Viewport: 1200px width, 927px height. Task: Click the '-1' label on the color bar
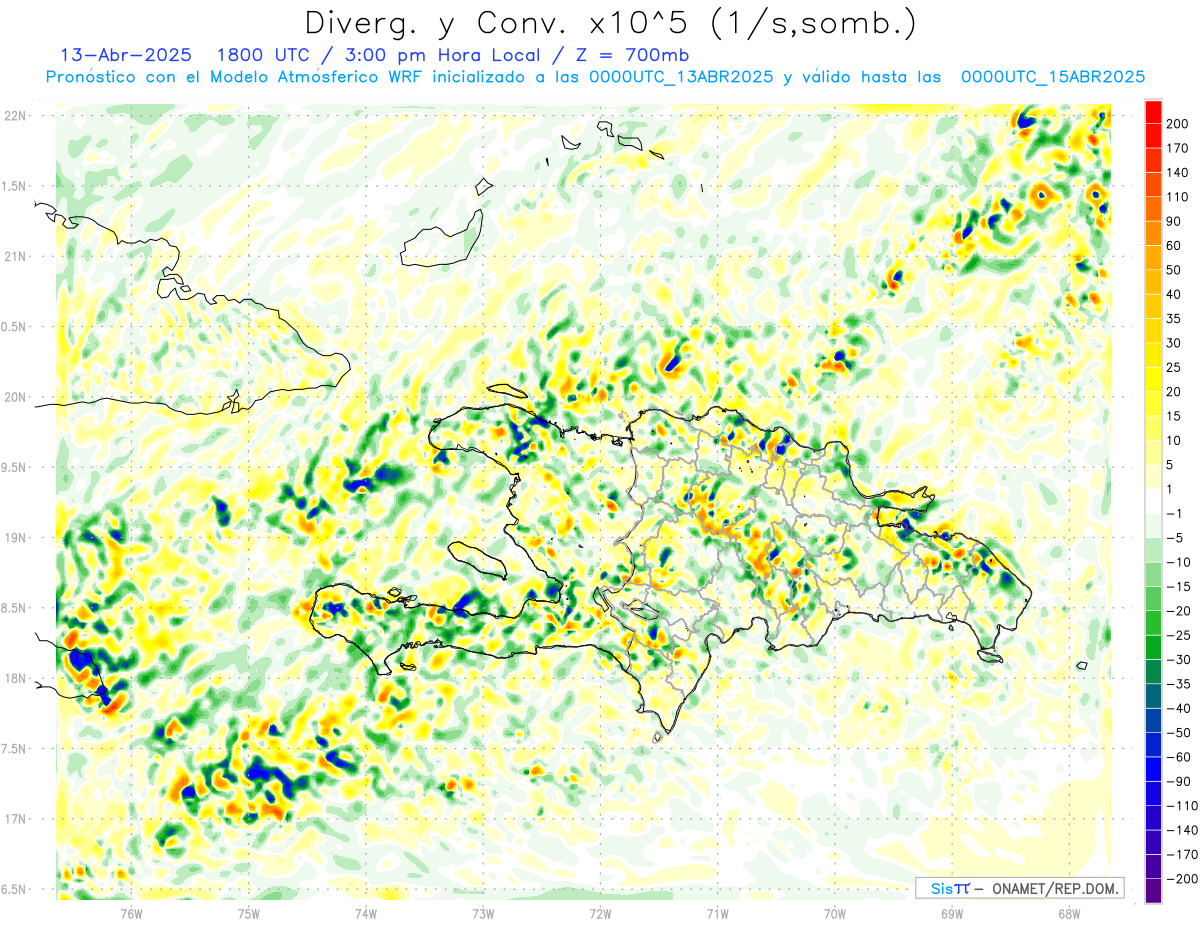point(1176,513)
